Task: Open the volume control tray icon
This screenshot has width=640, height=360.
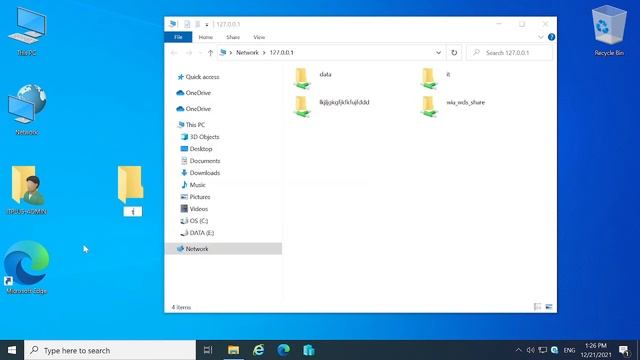Action: [530, 350]
